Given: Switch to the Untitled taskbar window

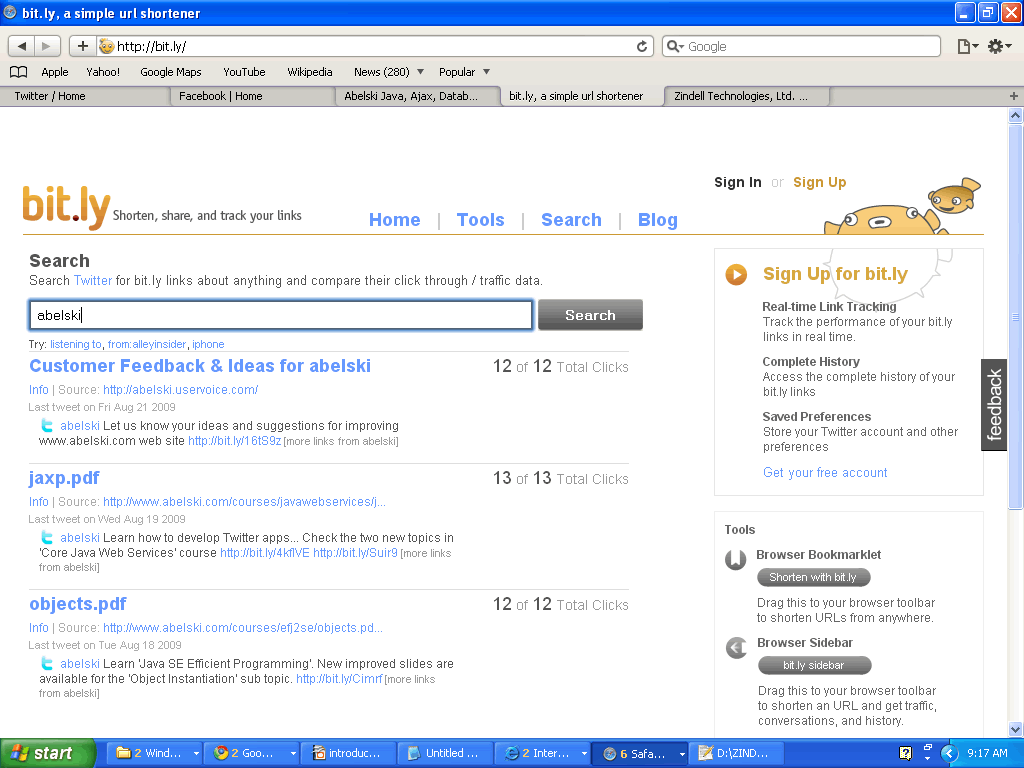Looking at the screenshot, I should pyautogui.click(x=445, y=754).
